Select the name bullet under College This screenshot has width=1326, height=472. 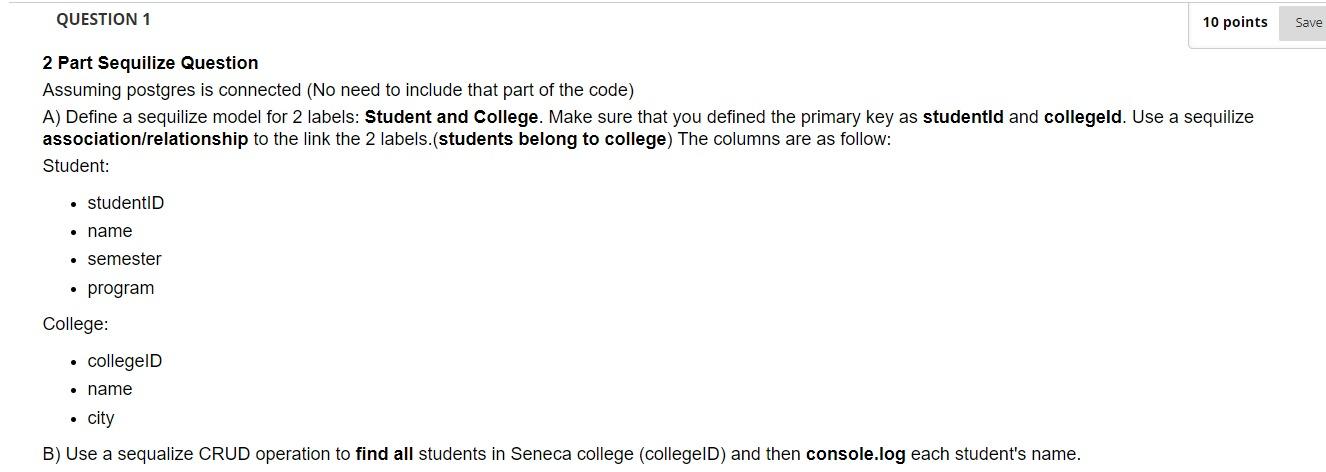tap(110, 389)
